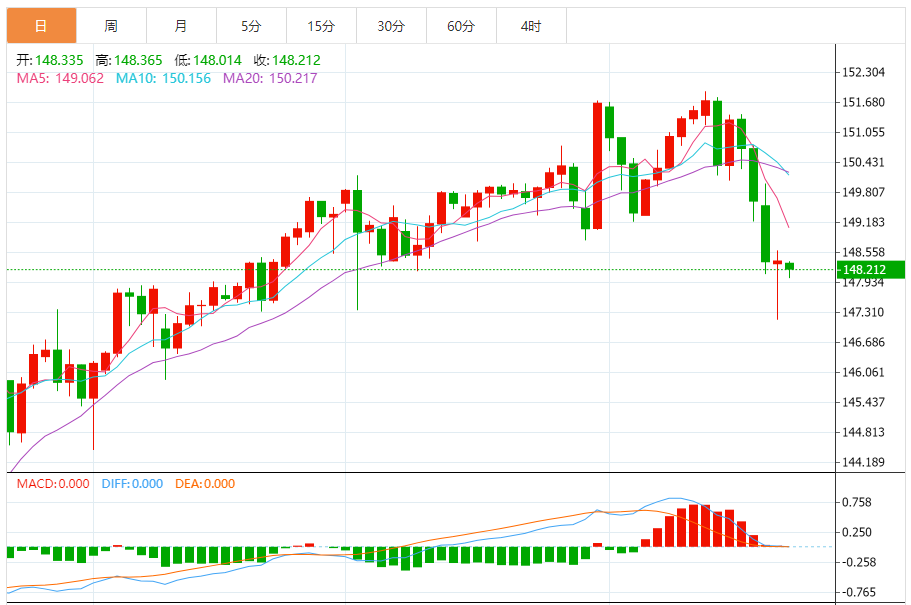Select the 日 daily timeframe tab
911x605 pixels.
pos(41,26)
